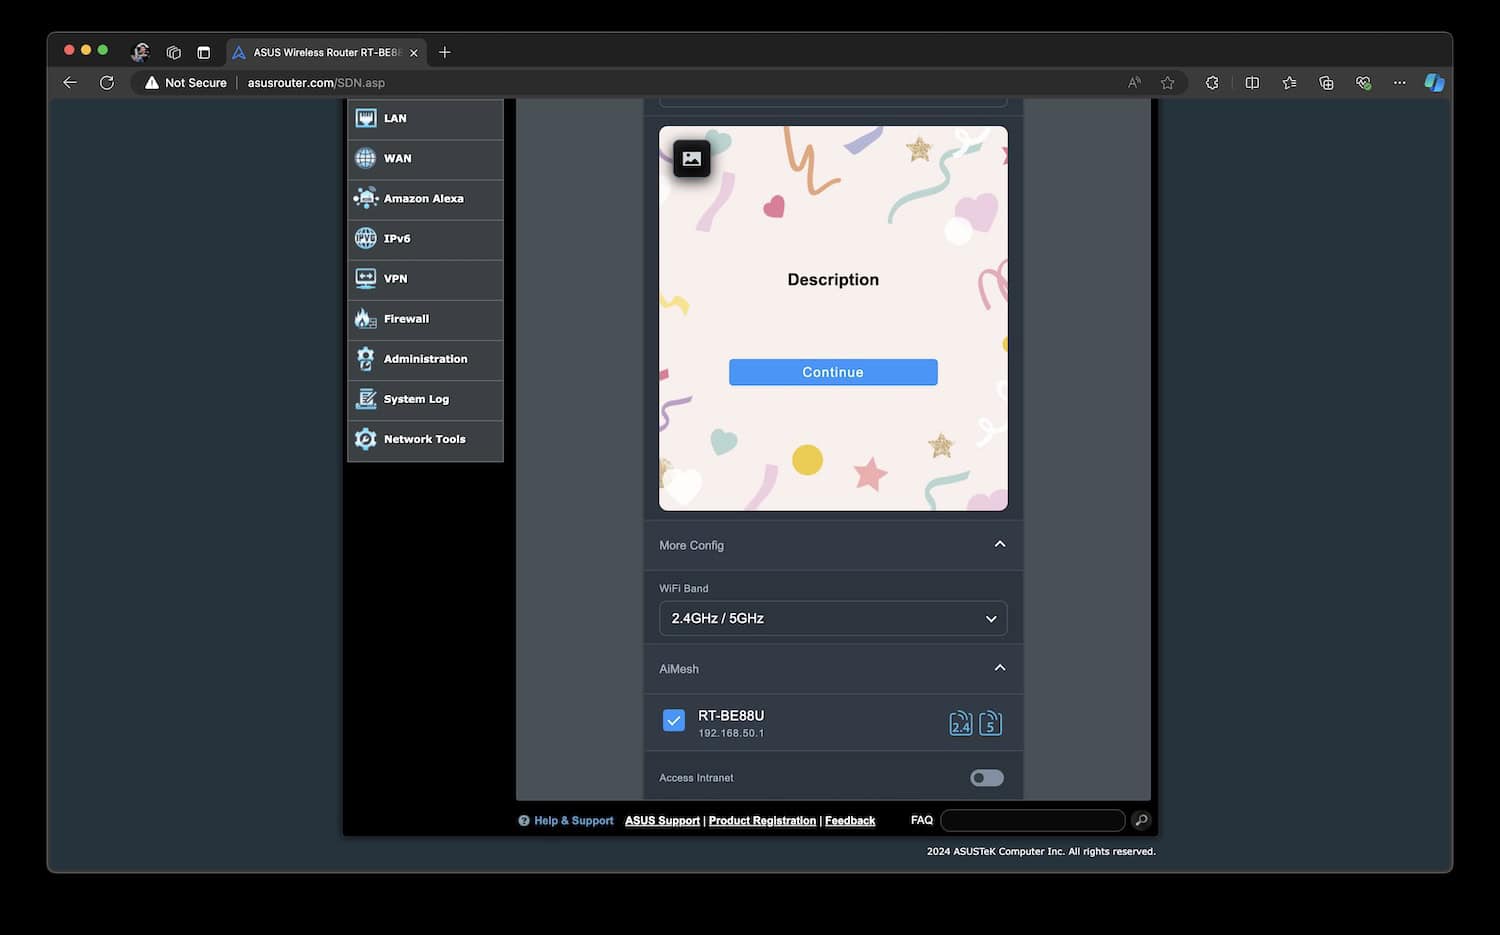Select the LAN menu item

425,119
